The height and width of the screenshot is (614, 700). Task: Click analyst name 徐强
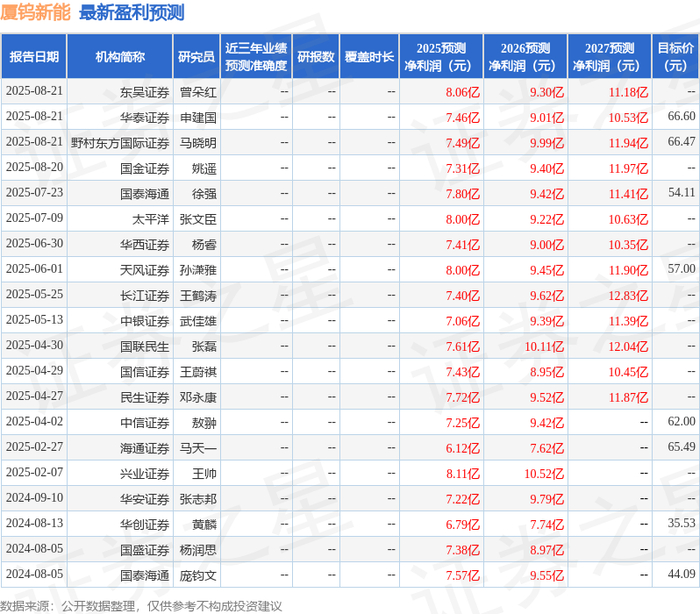click(204, 194)
